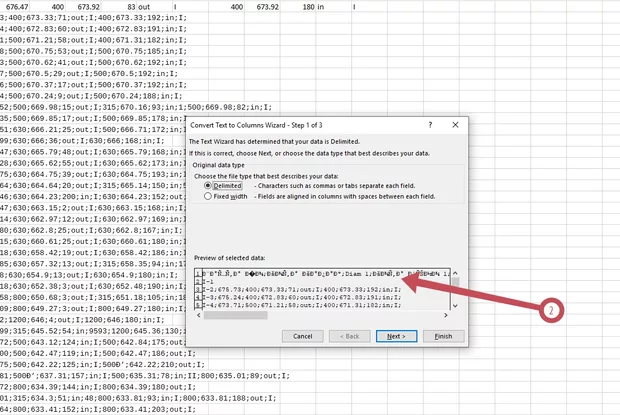Viewport: 620px width, 415px height.
Task: Select the Delimited radio button
Action: (208, 185)
